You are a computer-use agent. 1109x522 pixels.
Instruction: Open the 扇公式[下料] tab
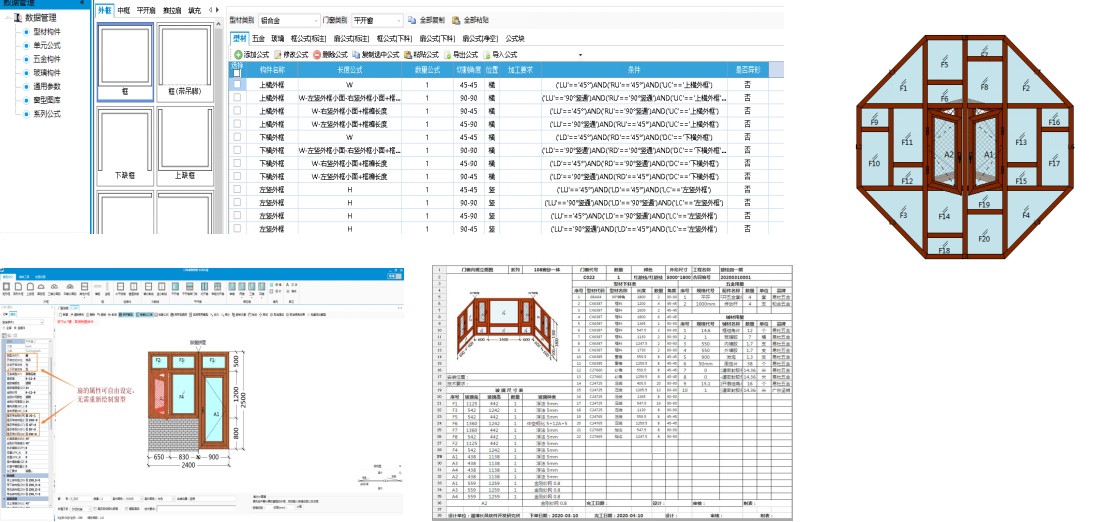pos(438,38)
